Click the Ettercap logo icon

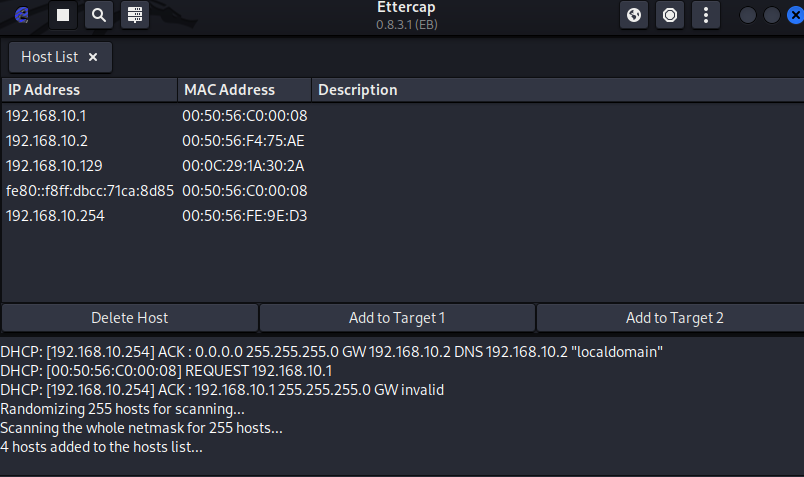click(22, 15)
